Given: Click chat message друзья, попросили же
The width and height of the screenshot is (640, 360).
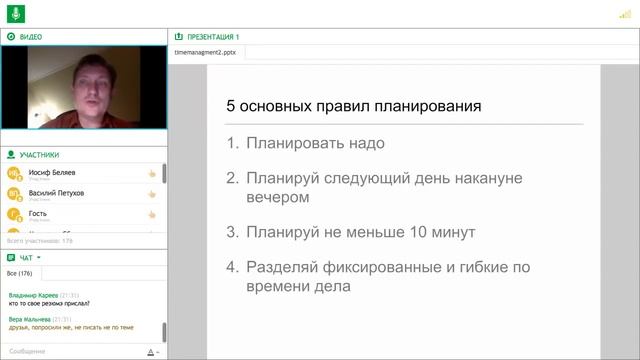Looking at the screenshot, I should 71,327.
